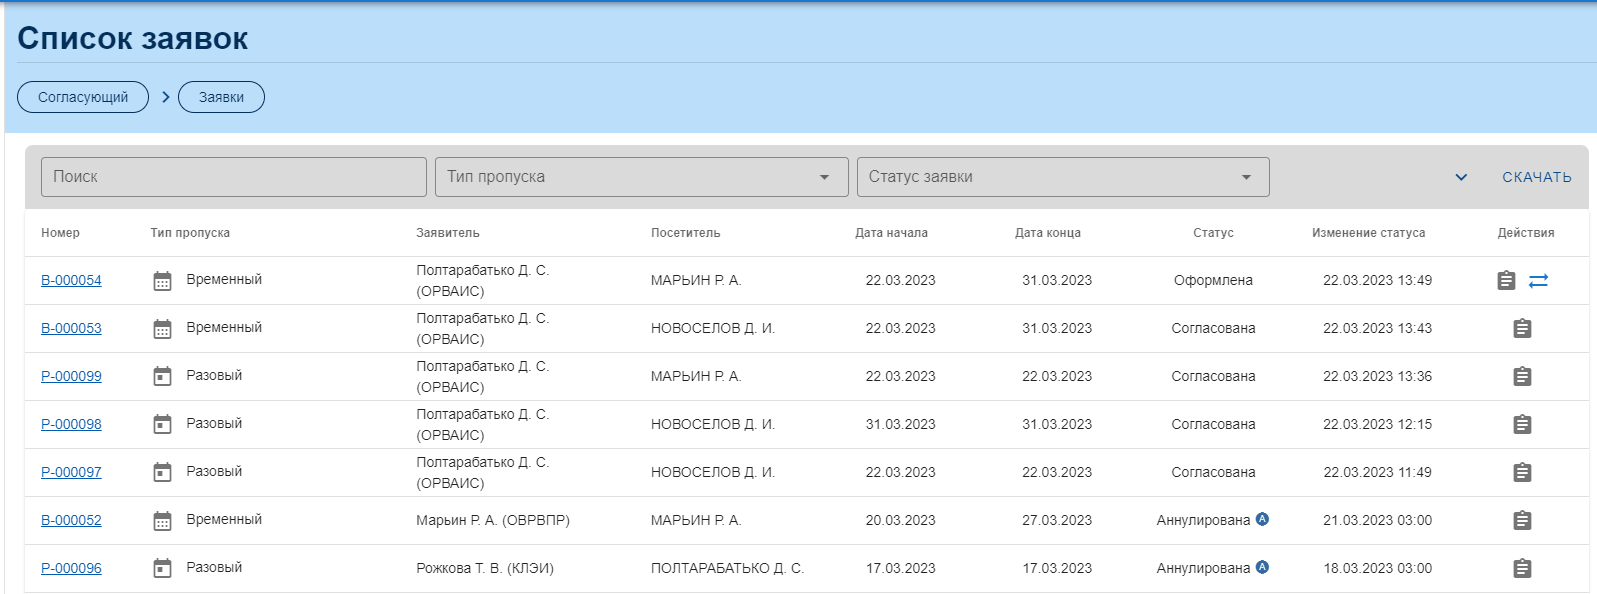Viewport: 1597px width, 594px height.
Task: Open clipboard icon for request Р-000098
Action: (x=1522, y=425)
